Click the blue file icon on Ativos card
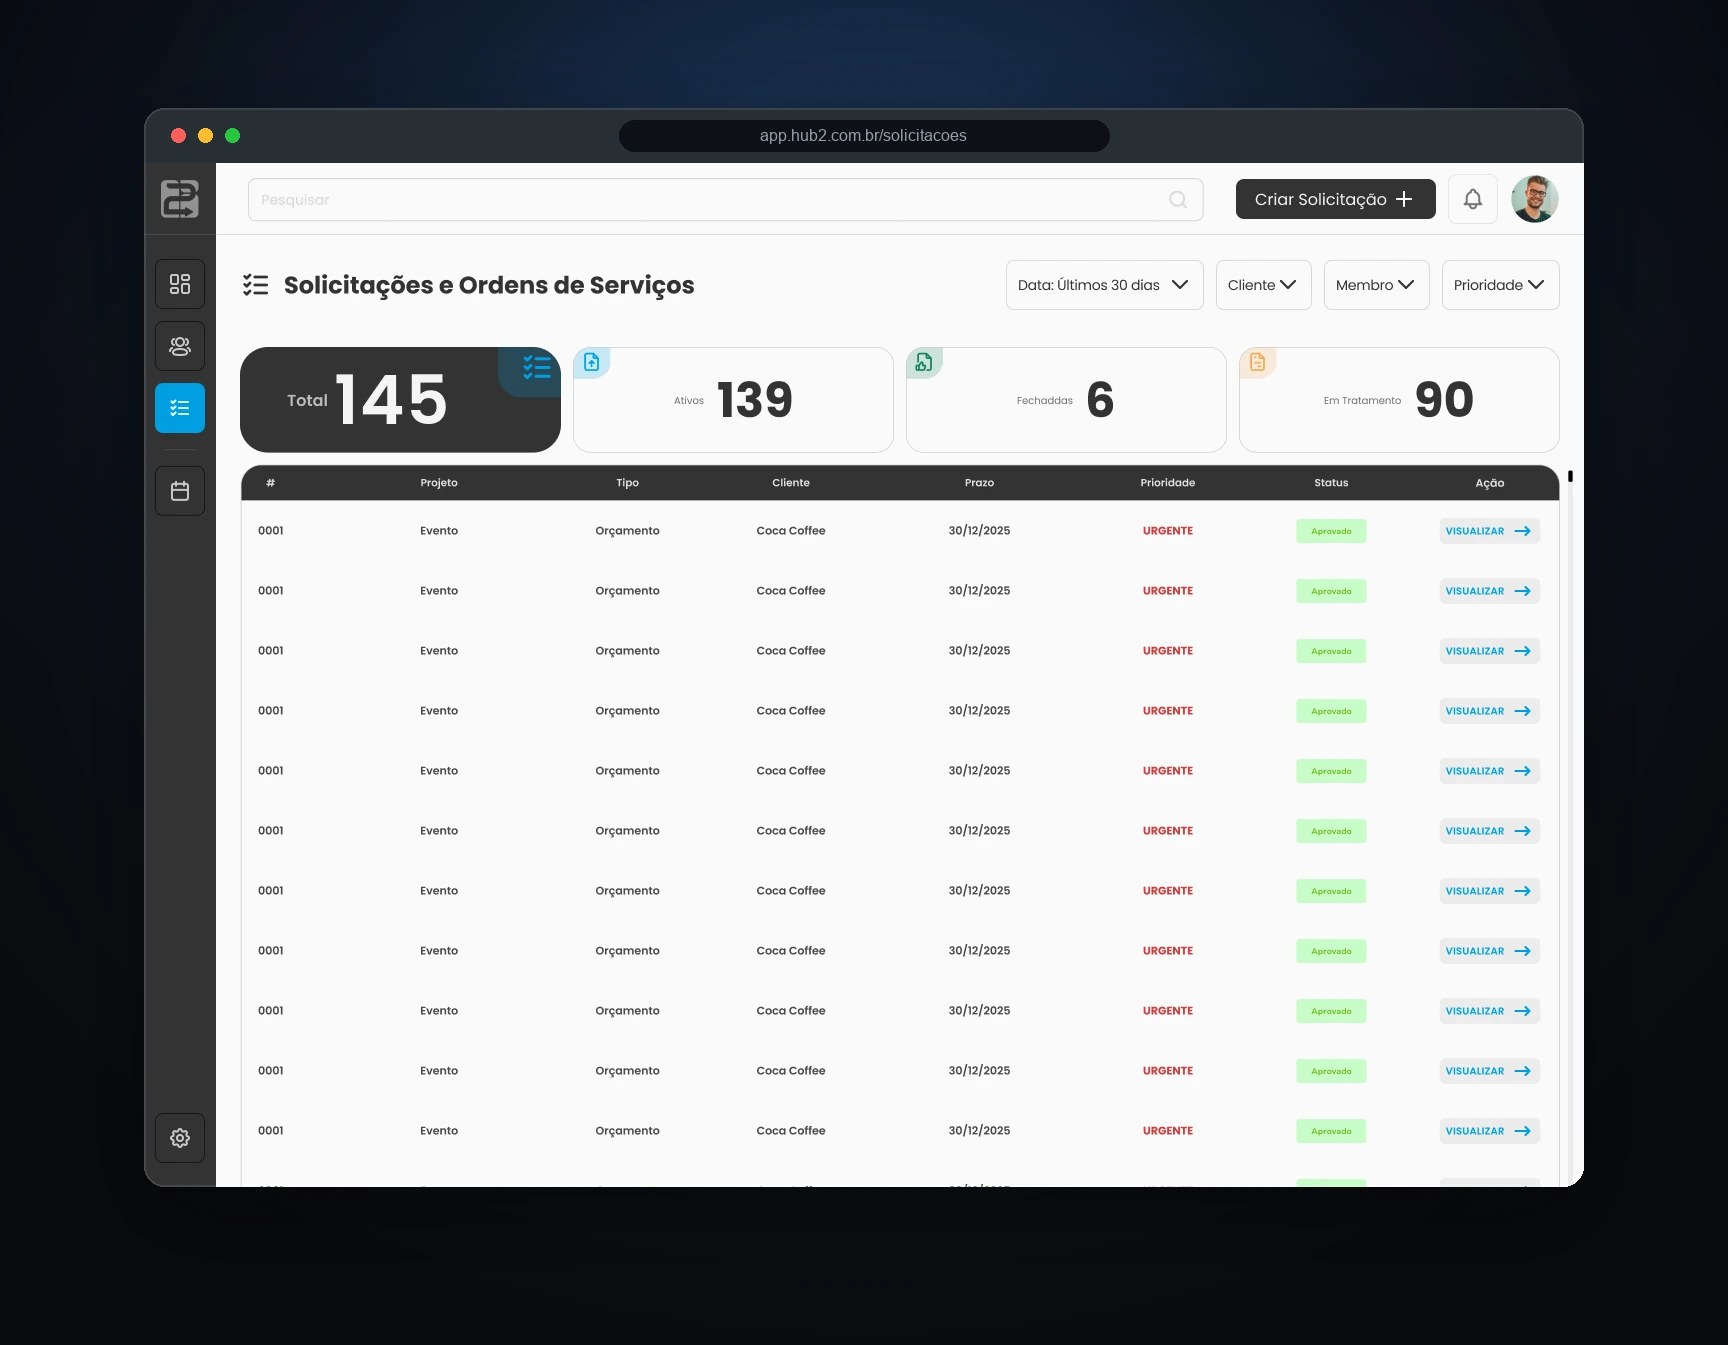Image resolution: width=1728 pixels, height=1345 pixels. tap(592, 362)
